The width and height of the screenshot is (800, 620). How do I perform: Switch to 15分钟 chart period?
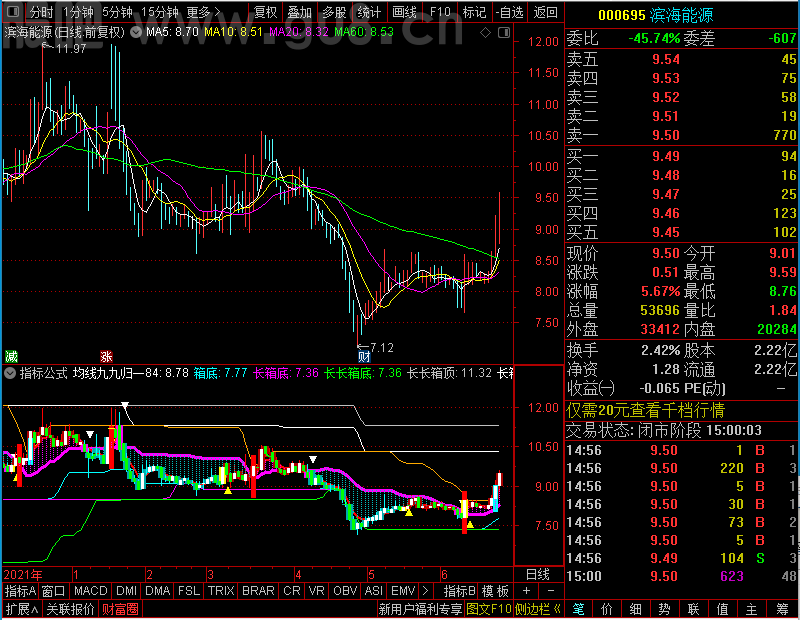160,12
